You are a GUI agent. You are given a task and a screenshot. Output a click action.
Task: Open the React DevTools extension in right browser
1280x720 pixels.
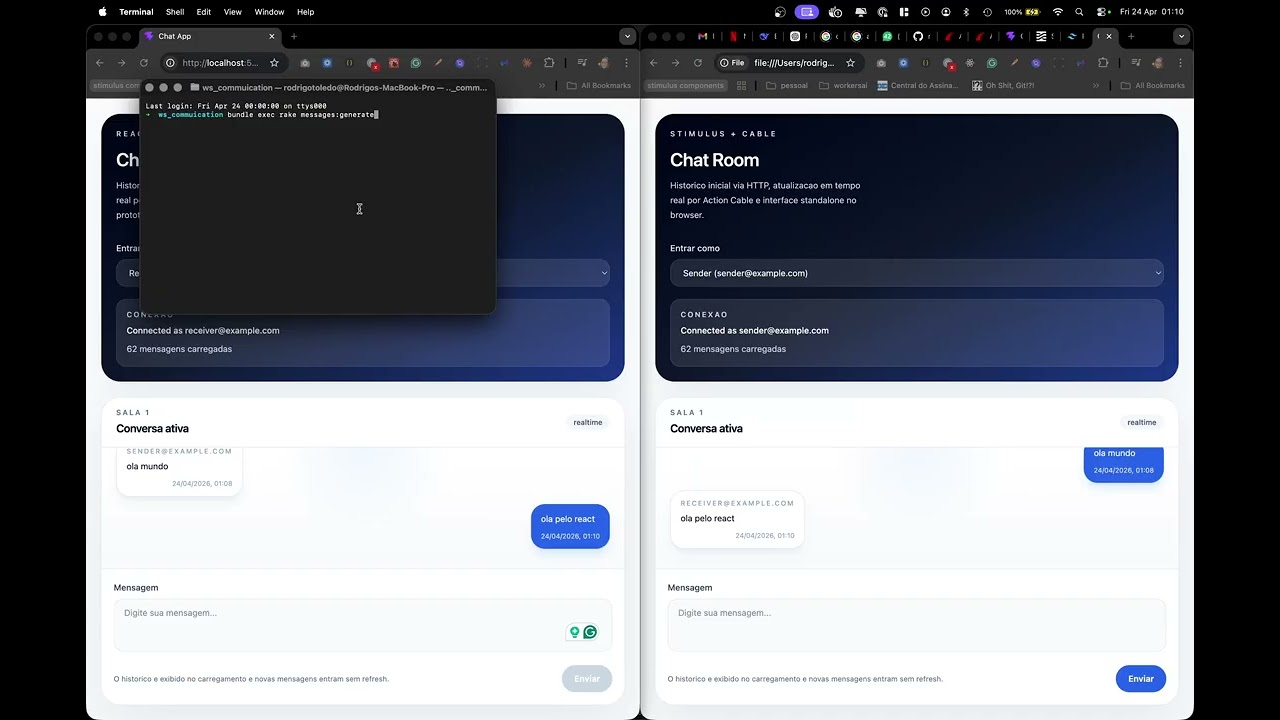(x=970, y=63)
